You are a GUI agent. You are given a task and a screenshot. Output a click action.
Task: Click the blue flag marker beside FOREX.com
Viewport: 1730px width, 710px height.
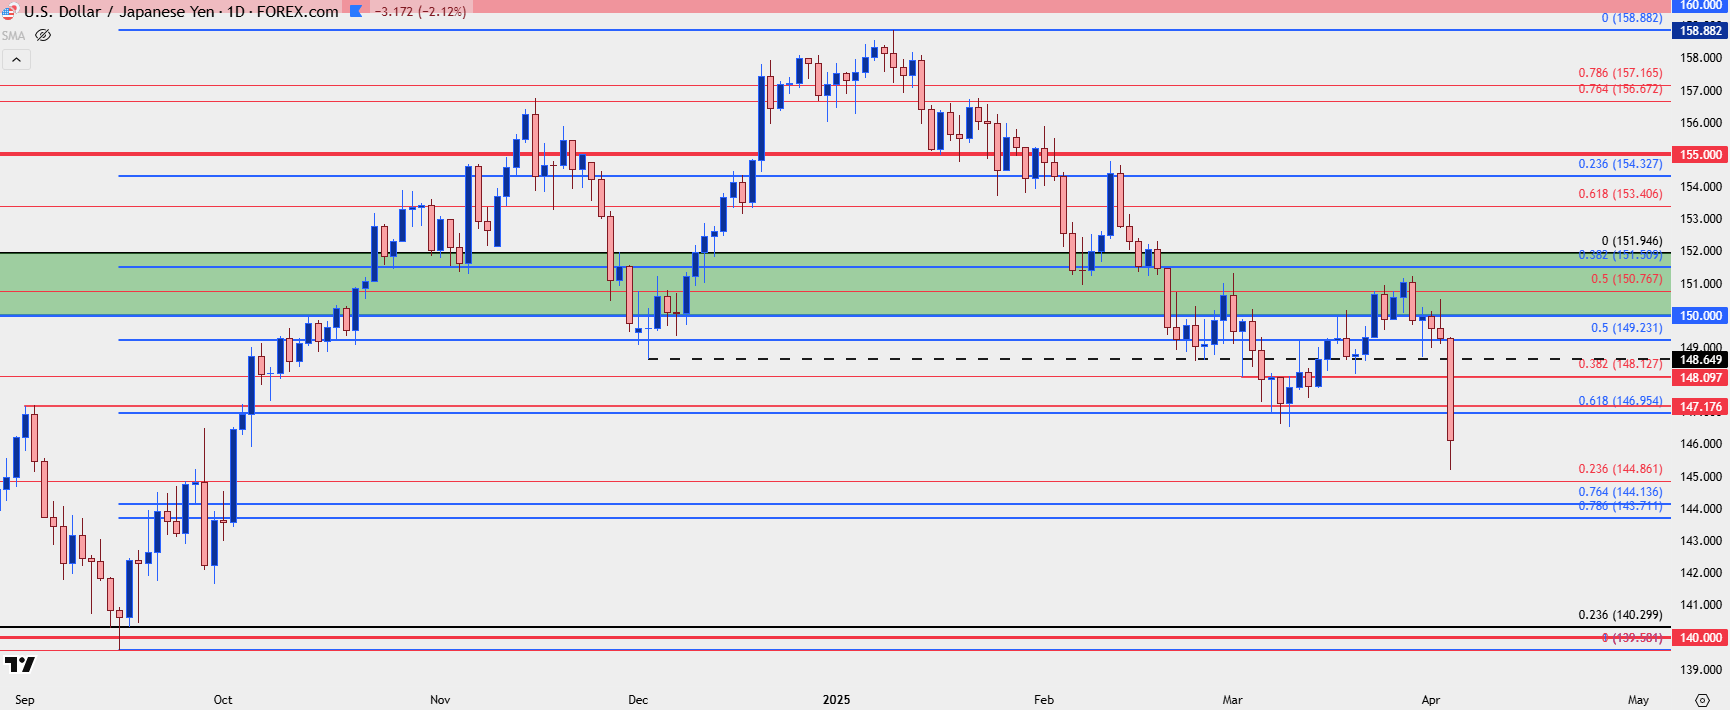tap(356, 12)
